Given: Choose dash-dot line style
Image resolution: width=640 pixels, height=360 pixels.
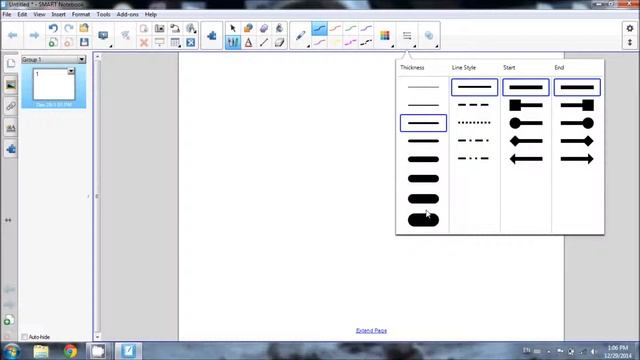Looking at the screenshot, I should coord(474,140).
